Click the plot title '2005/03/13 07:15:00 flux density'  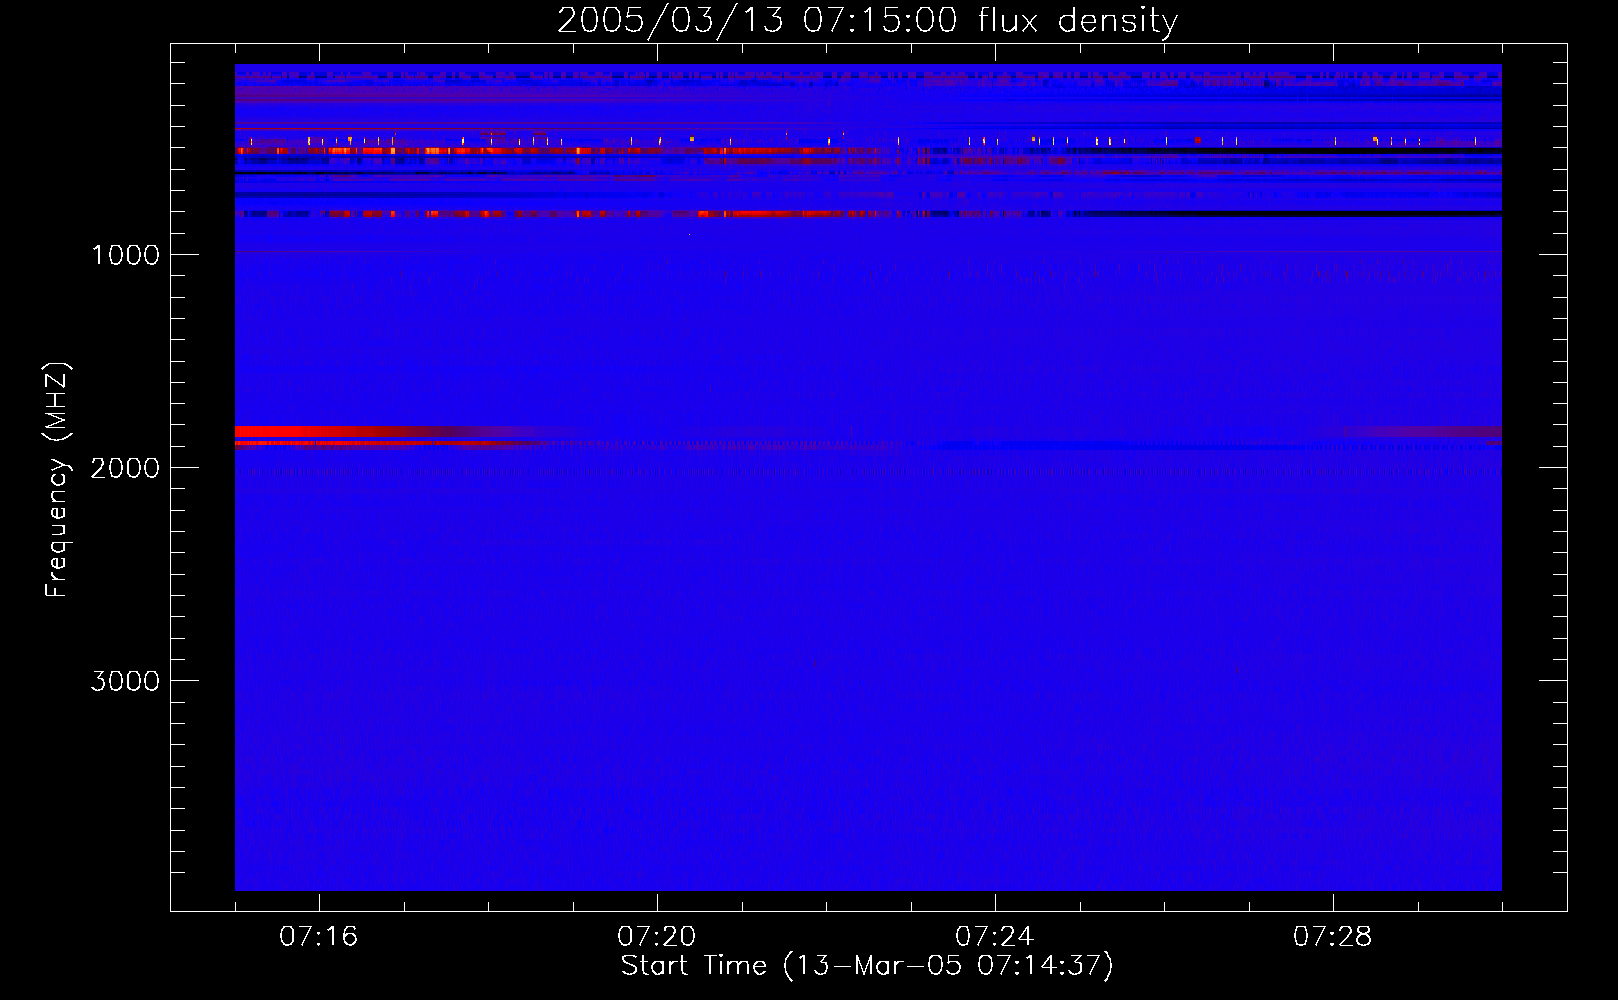[x=867, y=20]
